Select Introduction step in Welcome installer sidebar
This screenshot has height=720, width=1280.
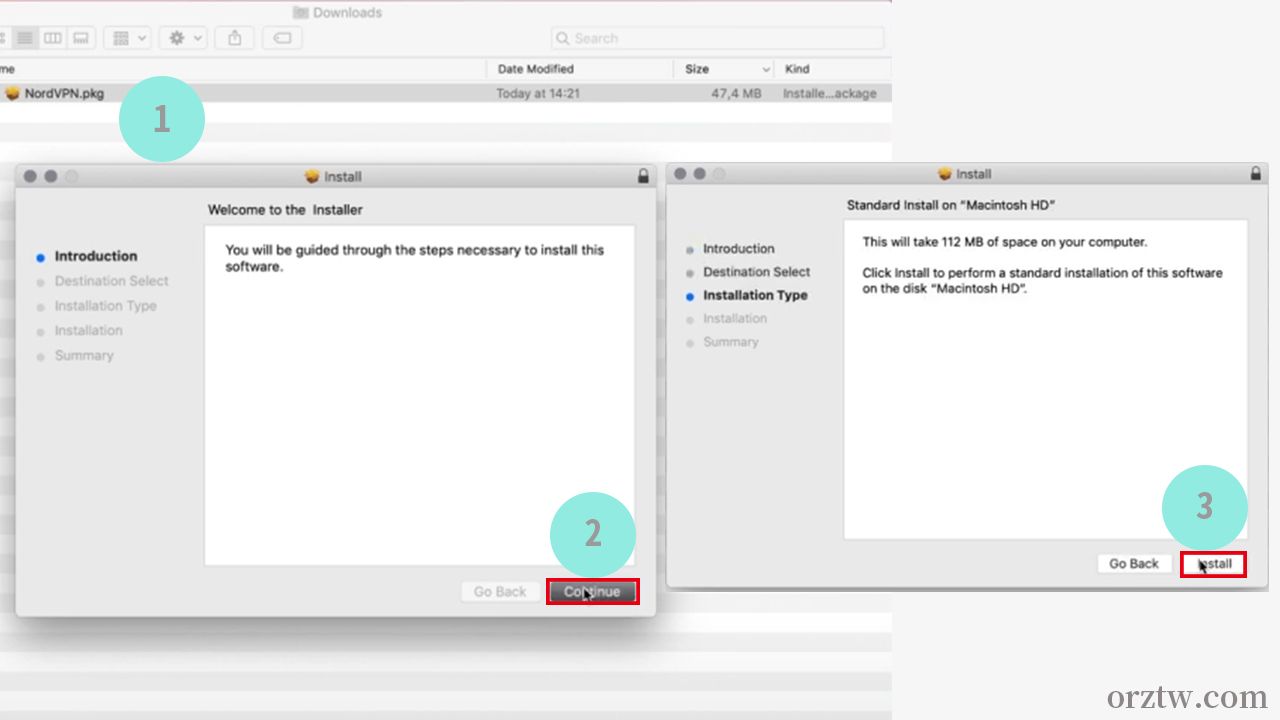pos(96,256)
